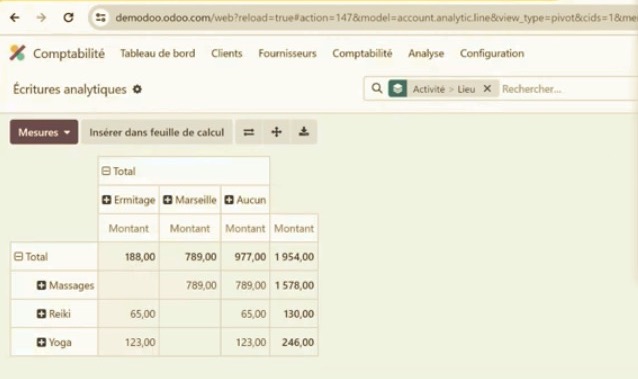The height and width of the screenshot is (379, 638).
Task: Click the Yoga total cell 246,00
Action: [294, 342]
